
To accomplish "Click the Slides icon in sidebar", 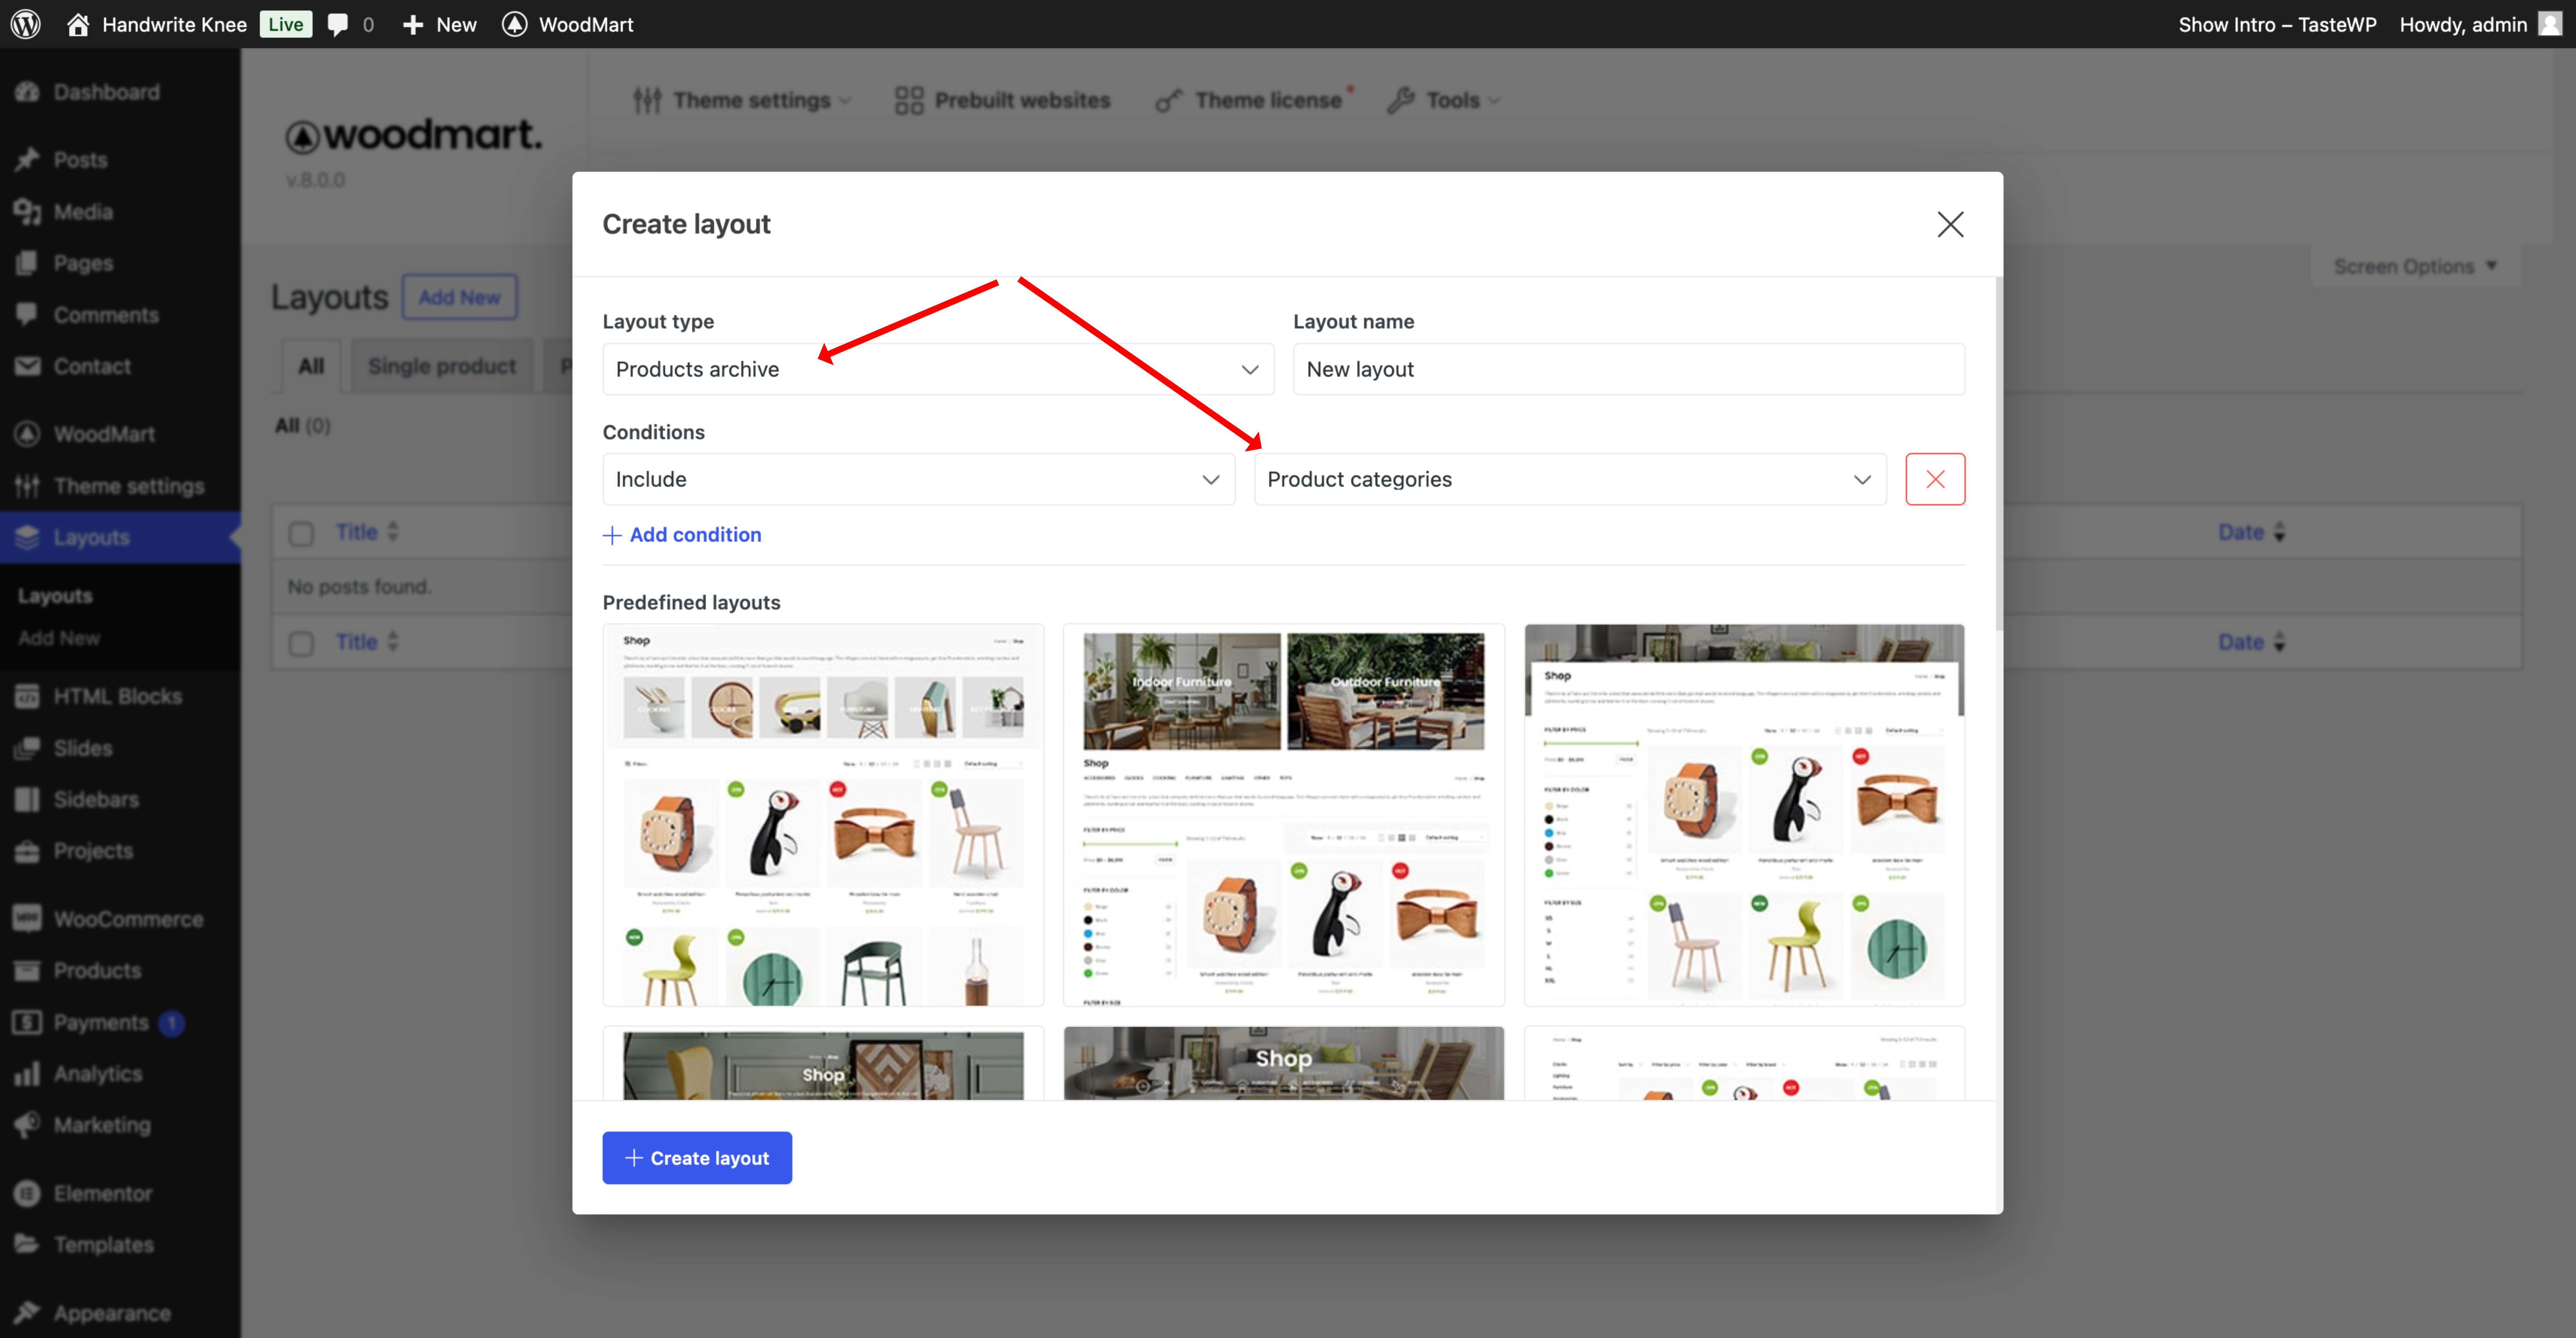I will click(x=27, y=748).
